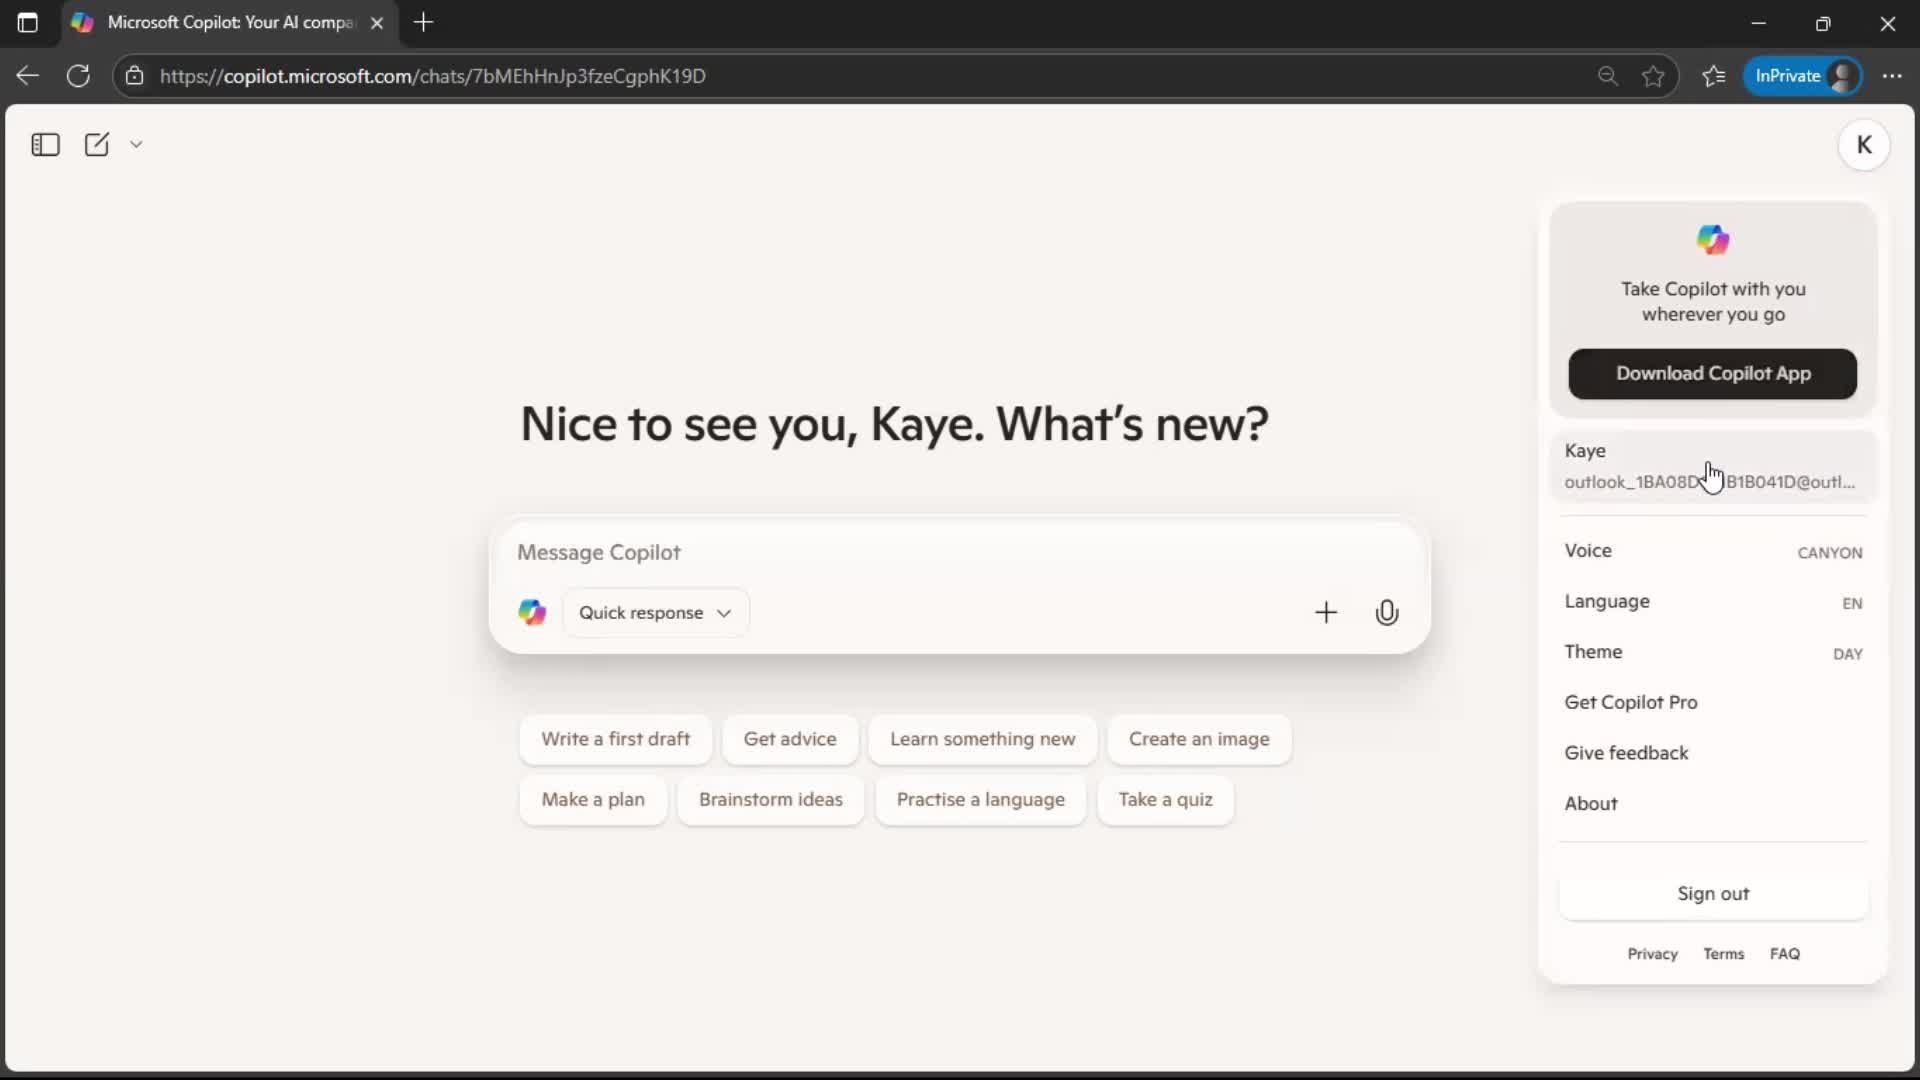This screenshot has height=1080, width=1920.
Task: Go back with browser back arrow
Action: [x=28, y=76]
